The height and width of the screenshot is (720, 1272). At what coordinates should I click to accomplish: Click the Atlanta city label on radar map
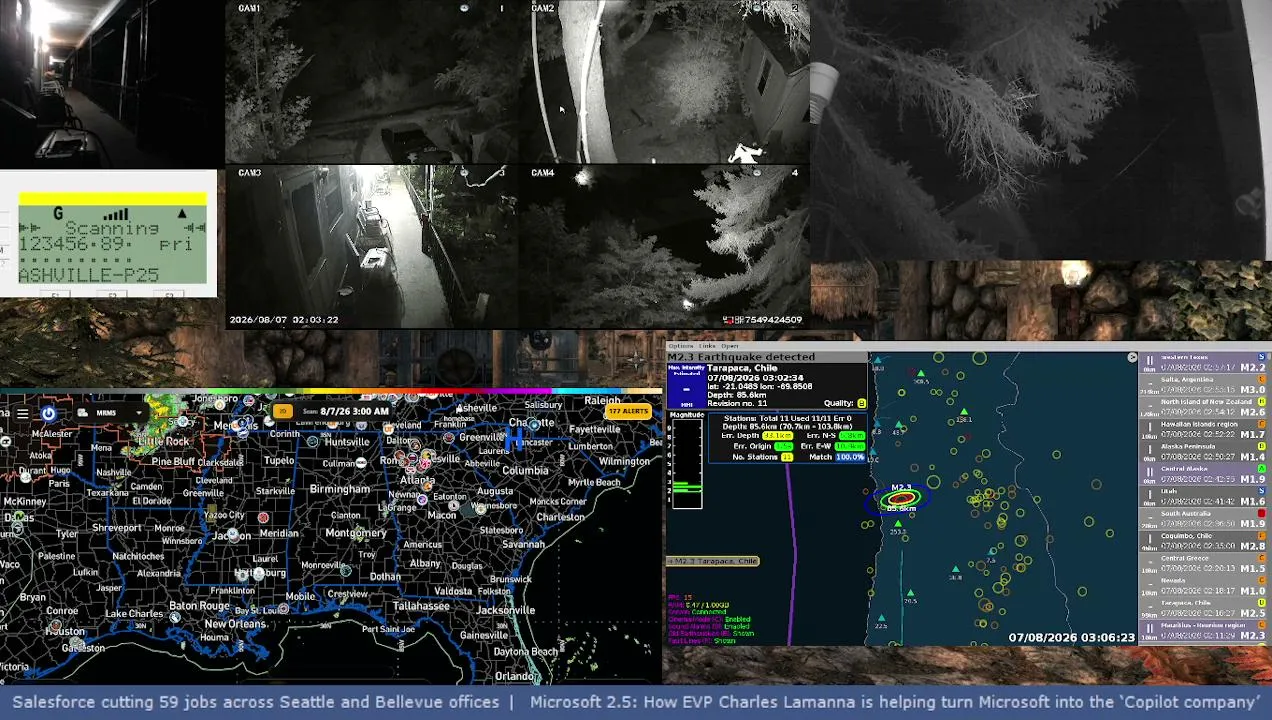(x=417, y=480)
